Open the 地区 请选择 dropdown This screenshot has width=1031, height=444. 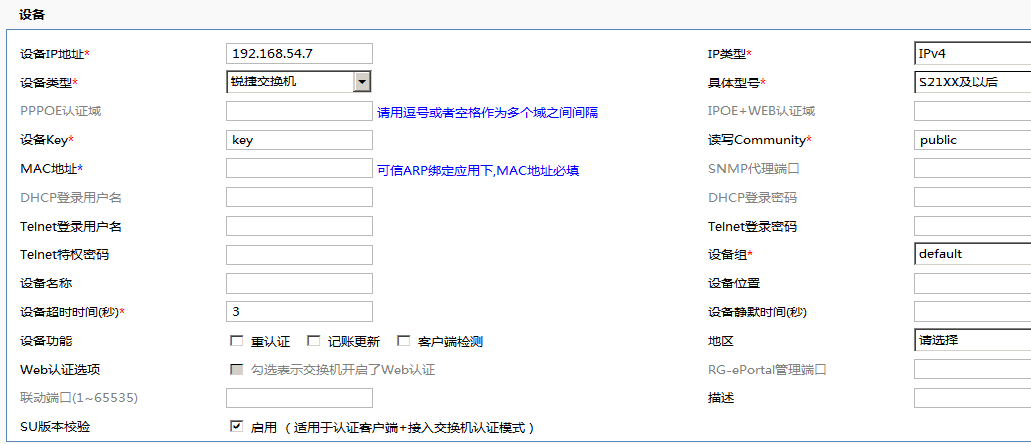click(x=972, y=341)
